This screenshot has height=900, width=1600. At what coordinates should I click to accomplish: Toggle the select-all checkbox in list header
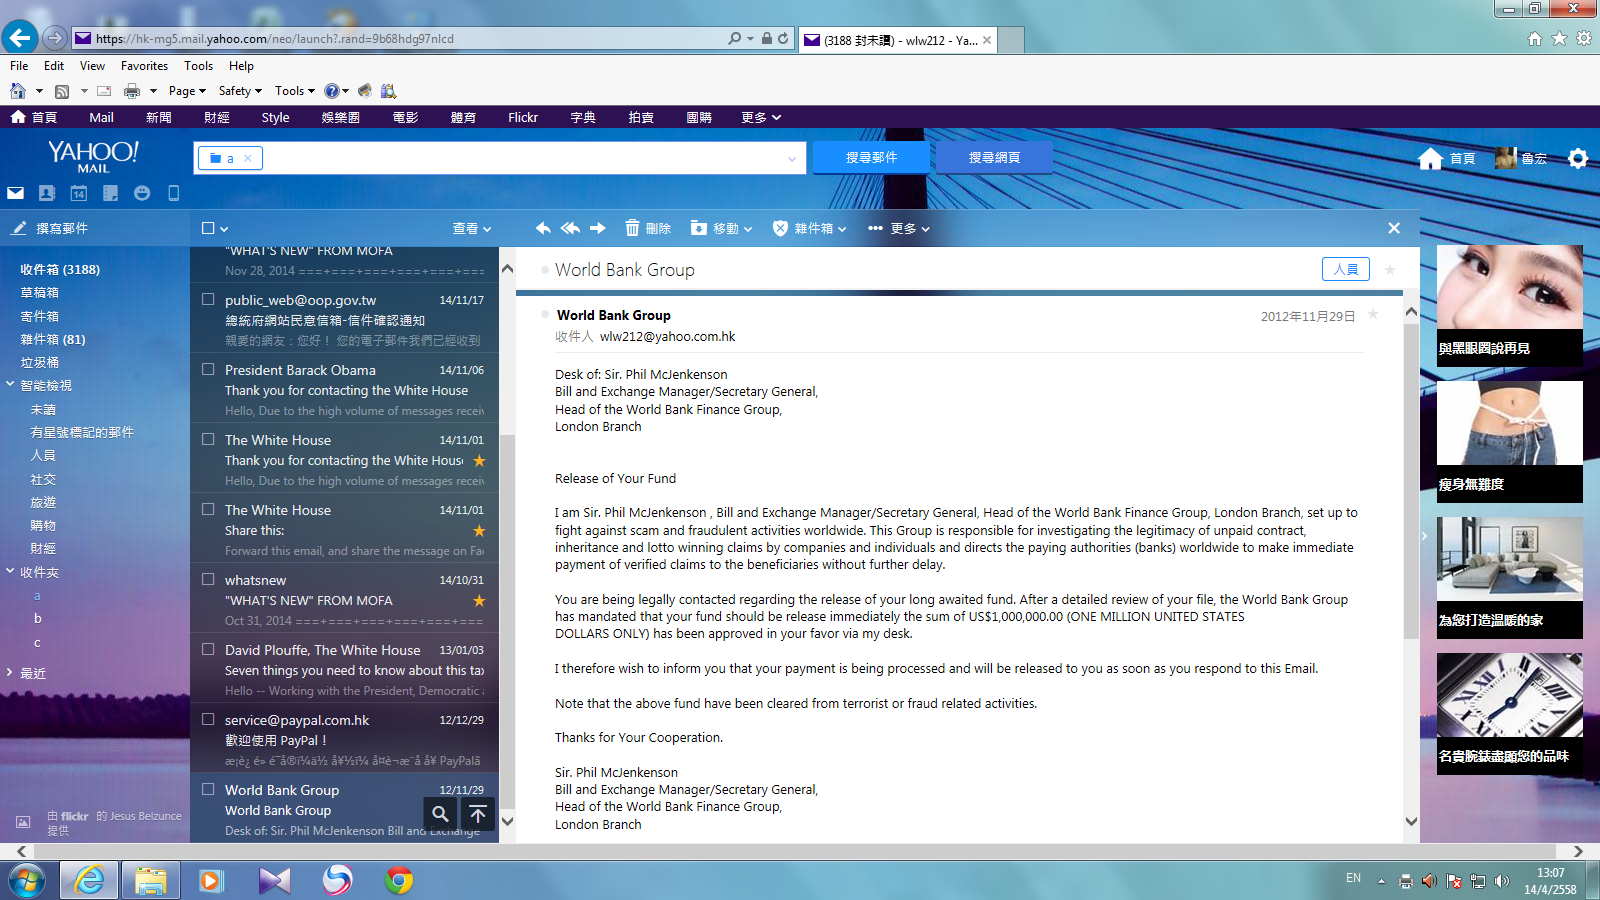(x=208, y=228)
